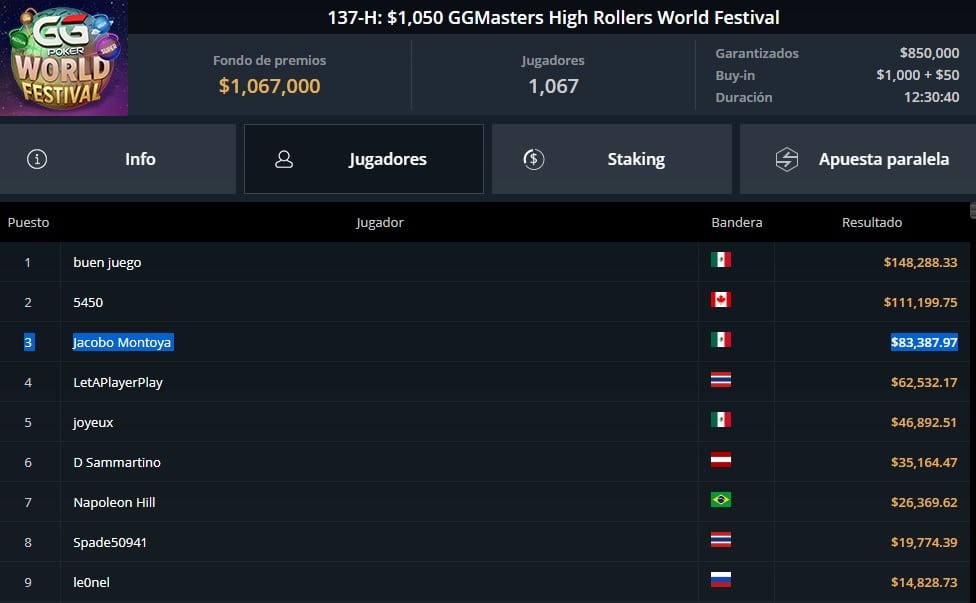Open the Info tab
This screenshot has width=976, height=603.
[x=118, y=159]
